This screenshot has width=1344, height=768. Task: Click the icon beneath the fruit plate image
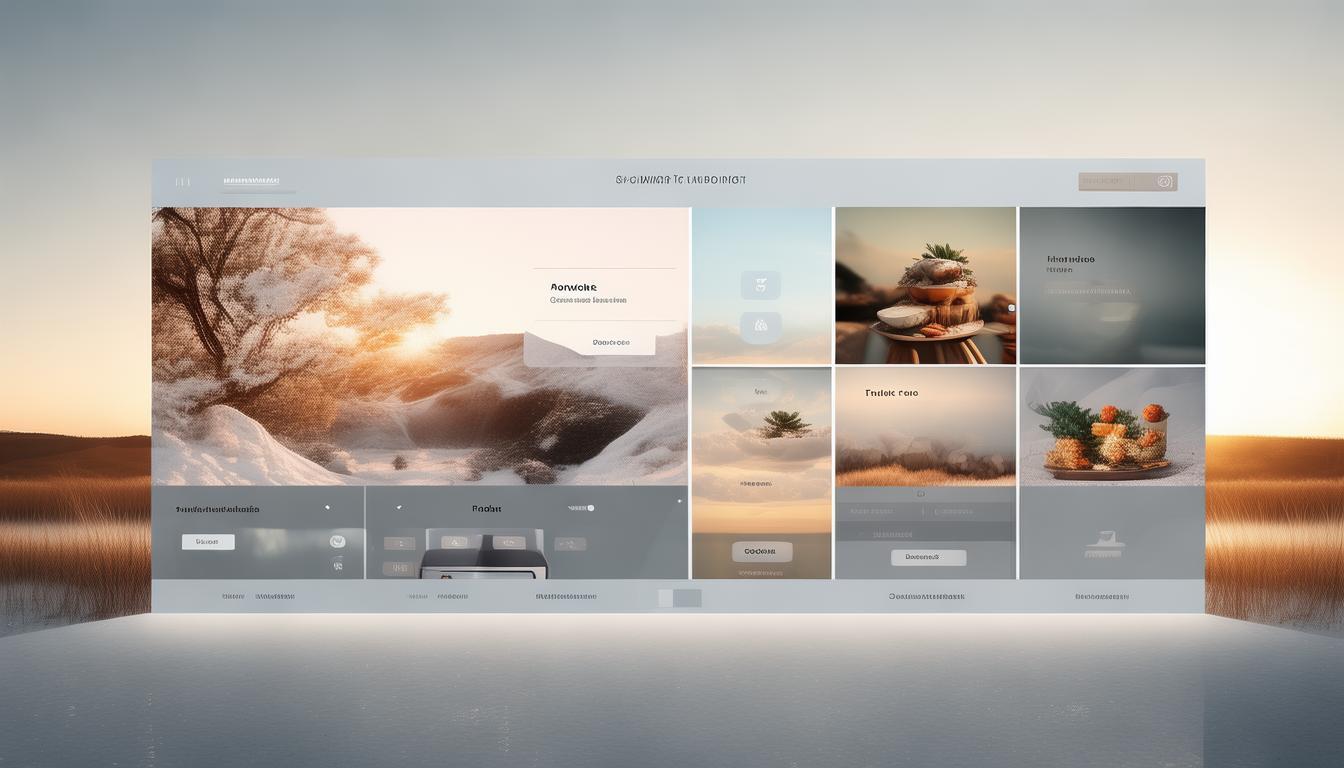1104,548
